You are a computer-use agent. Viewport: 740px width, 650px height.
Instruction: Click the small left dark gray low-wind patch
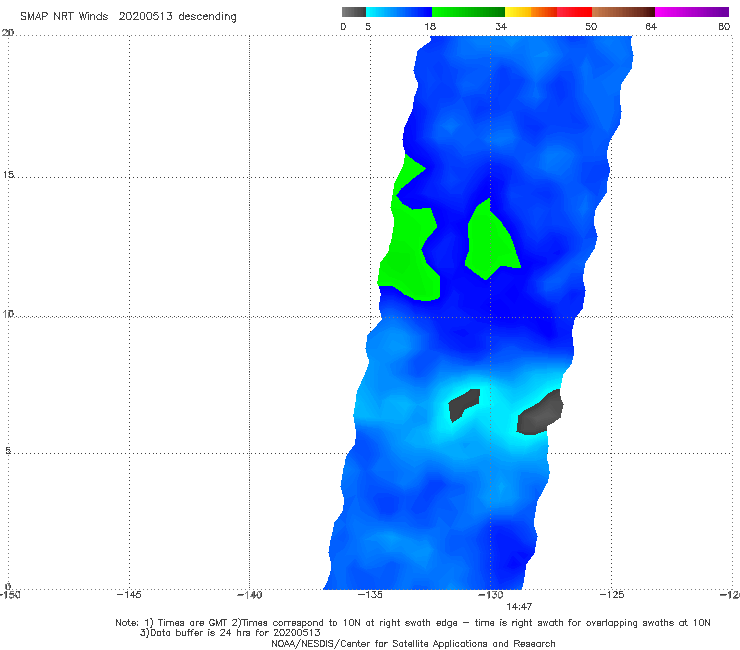(463, 404)
